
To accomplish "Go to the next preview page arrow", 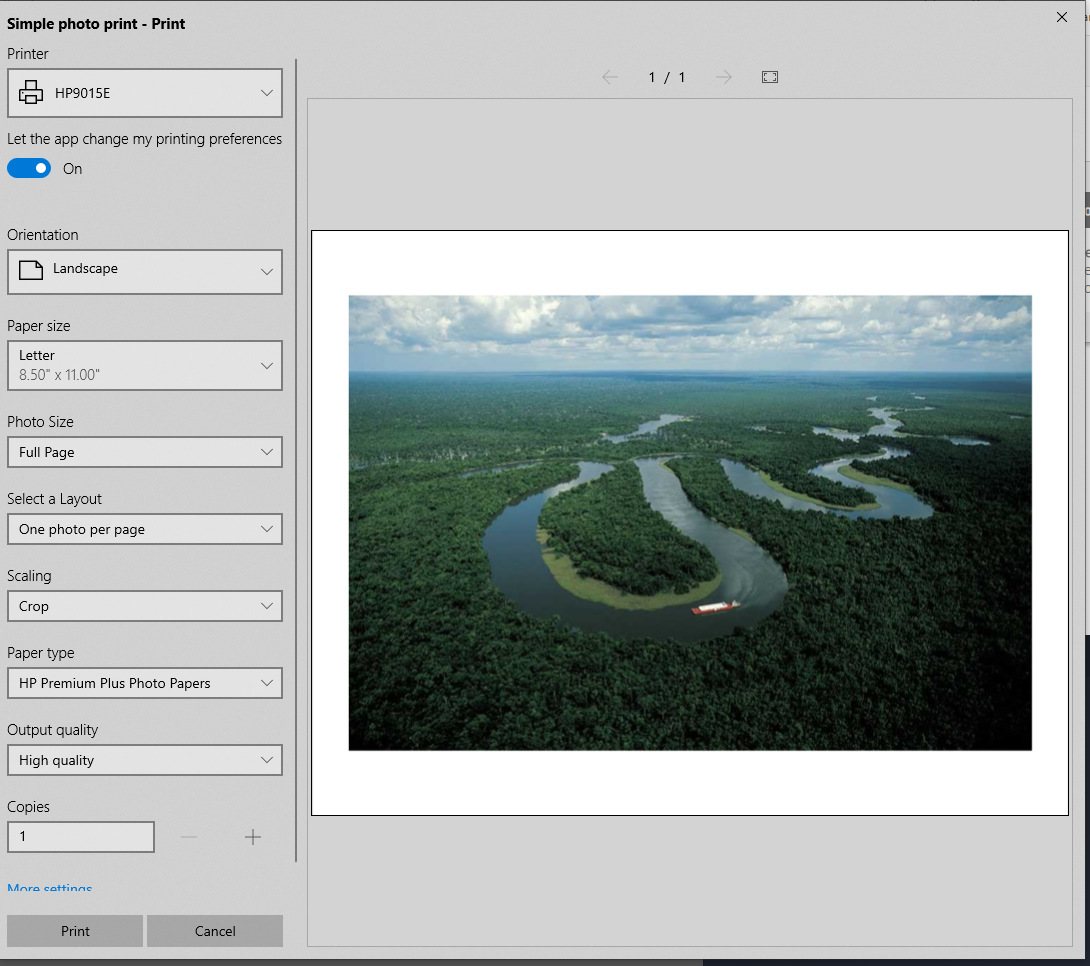I will pos(724,77).
